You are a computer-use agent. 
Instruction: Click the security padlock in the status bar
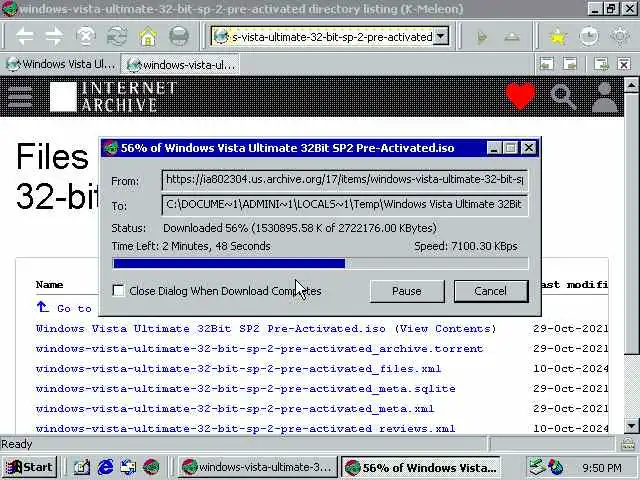coord(627,444)
